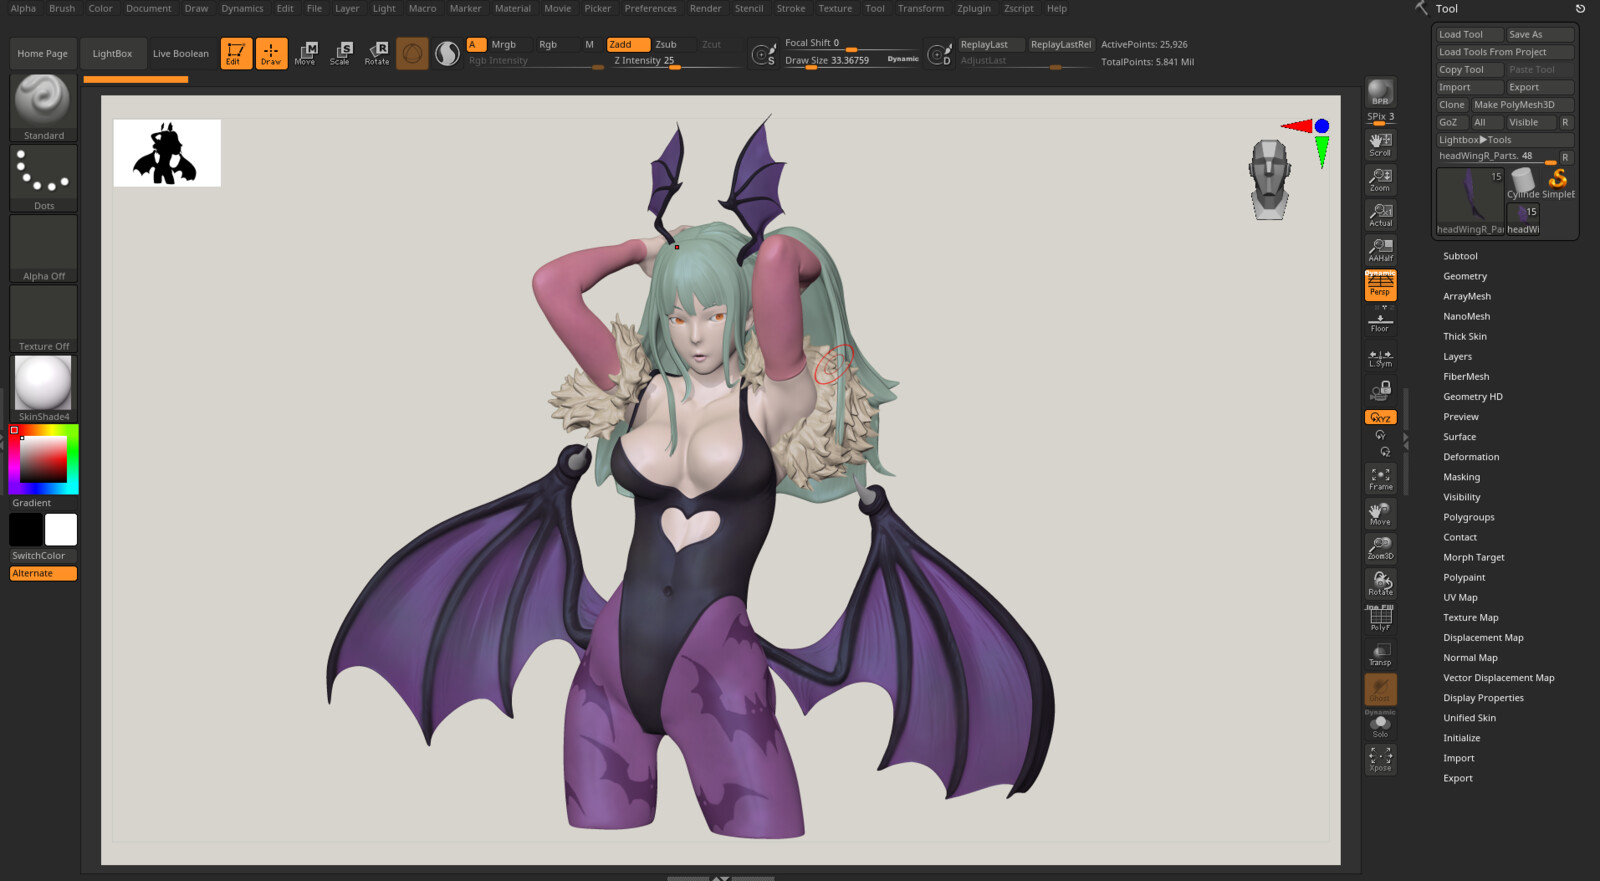Toggle the Alternate color button
Viewport: 1600px width, 881px height.
43,573
